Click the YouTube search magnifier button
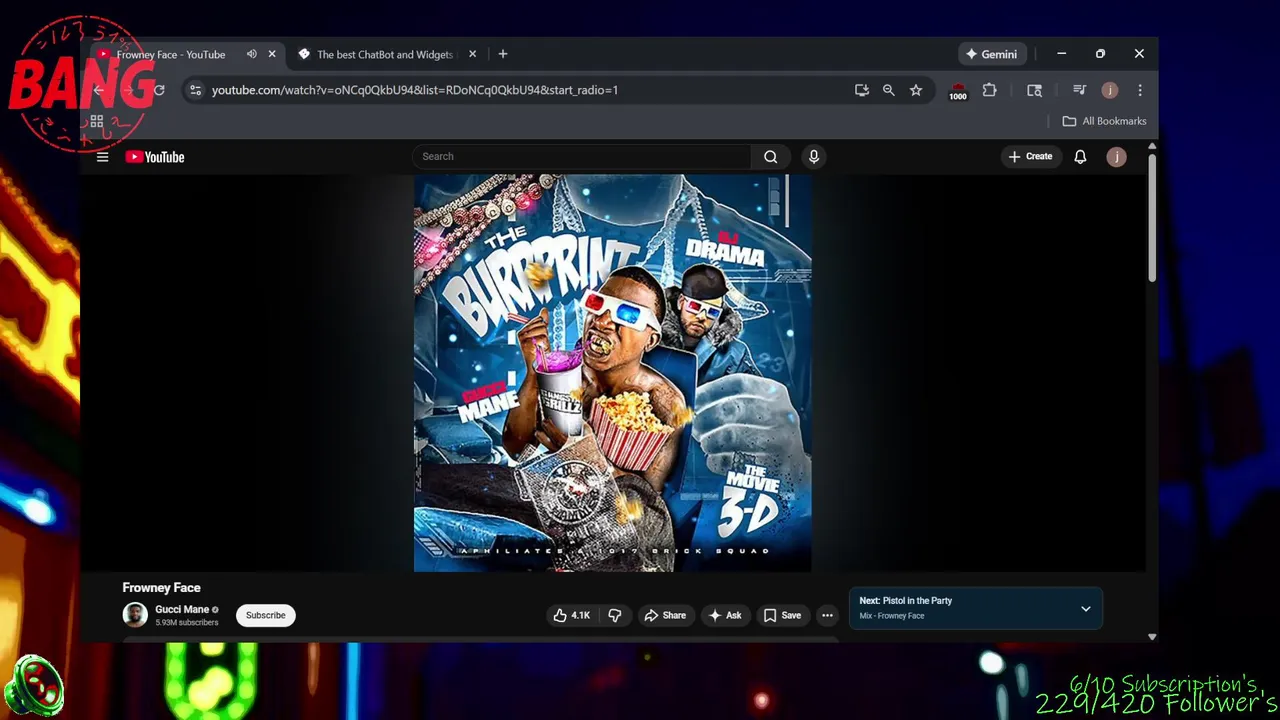1280x720 pixels. 770,156
